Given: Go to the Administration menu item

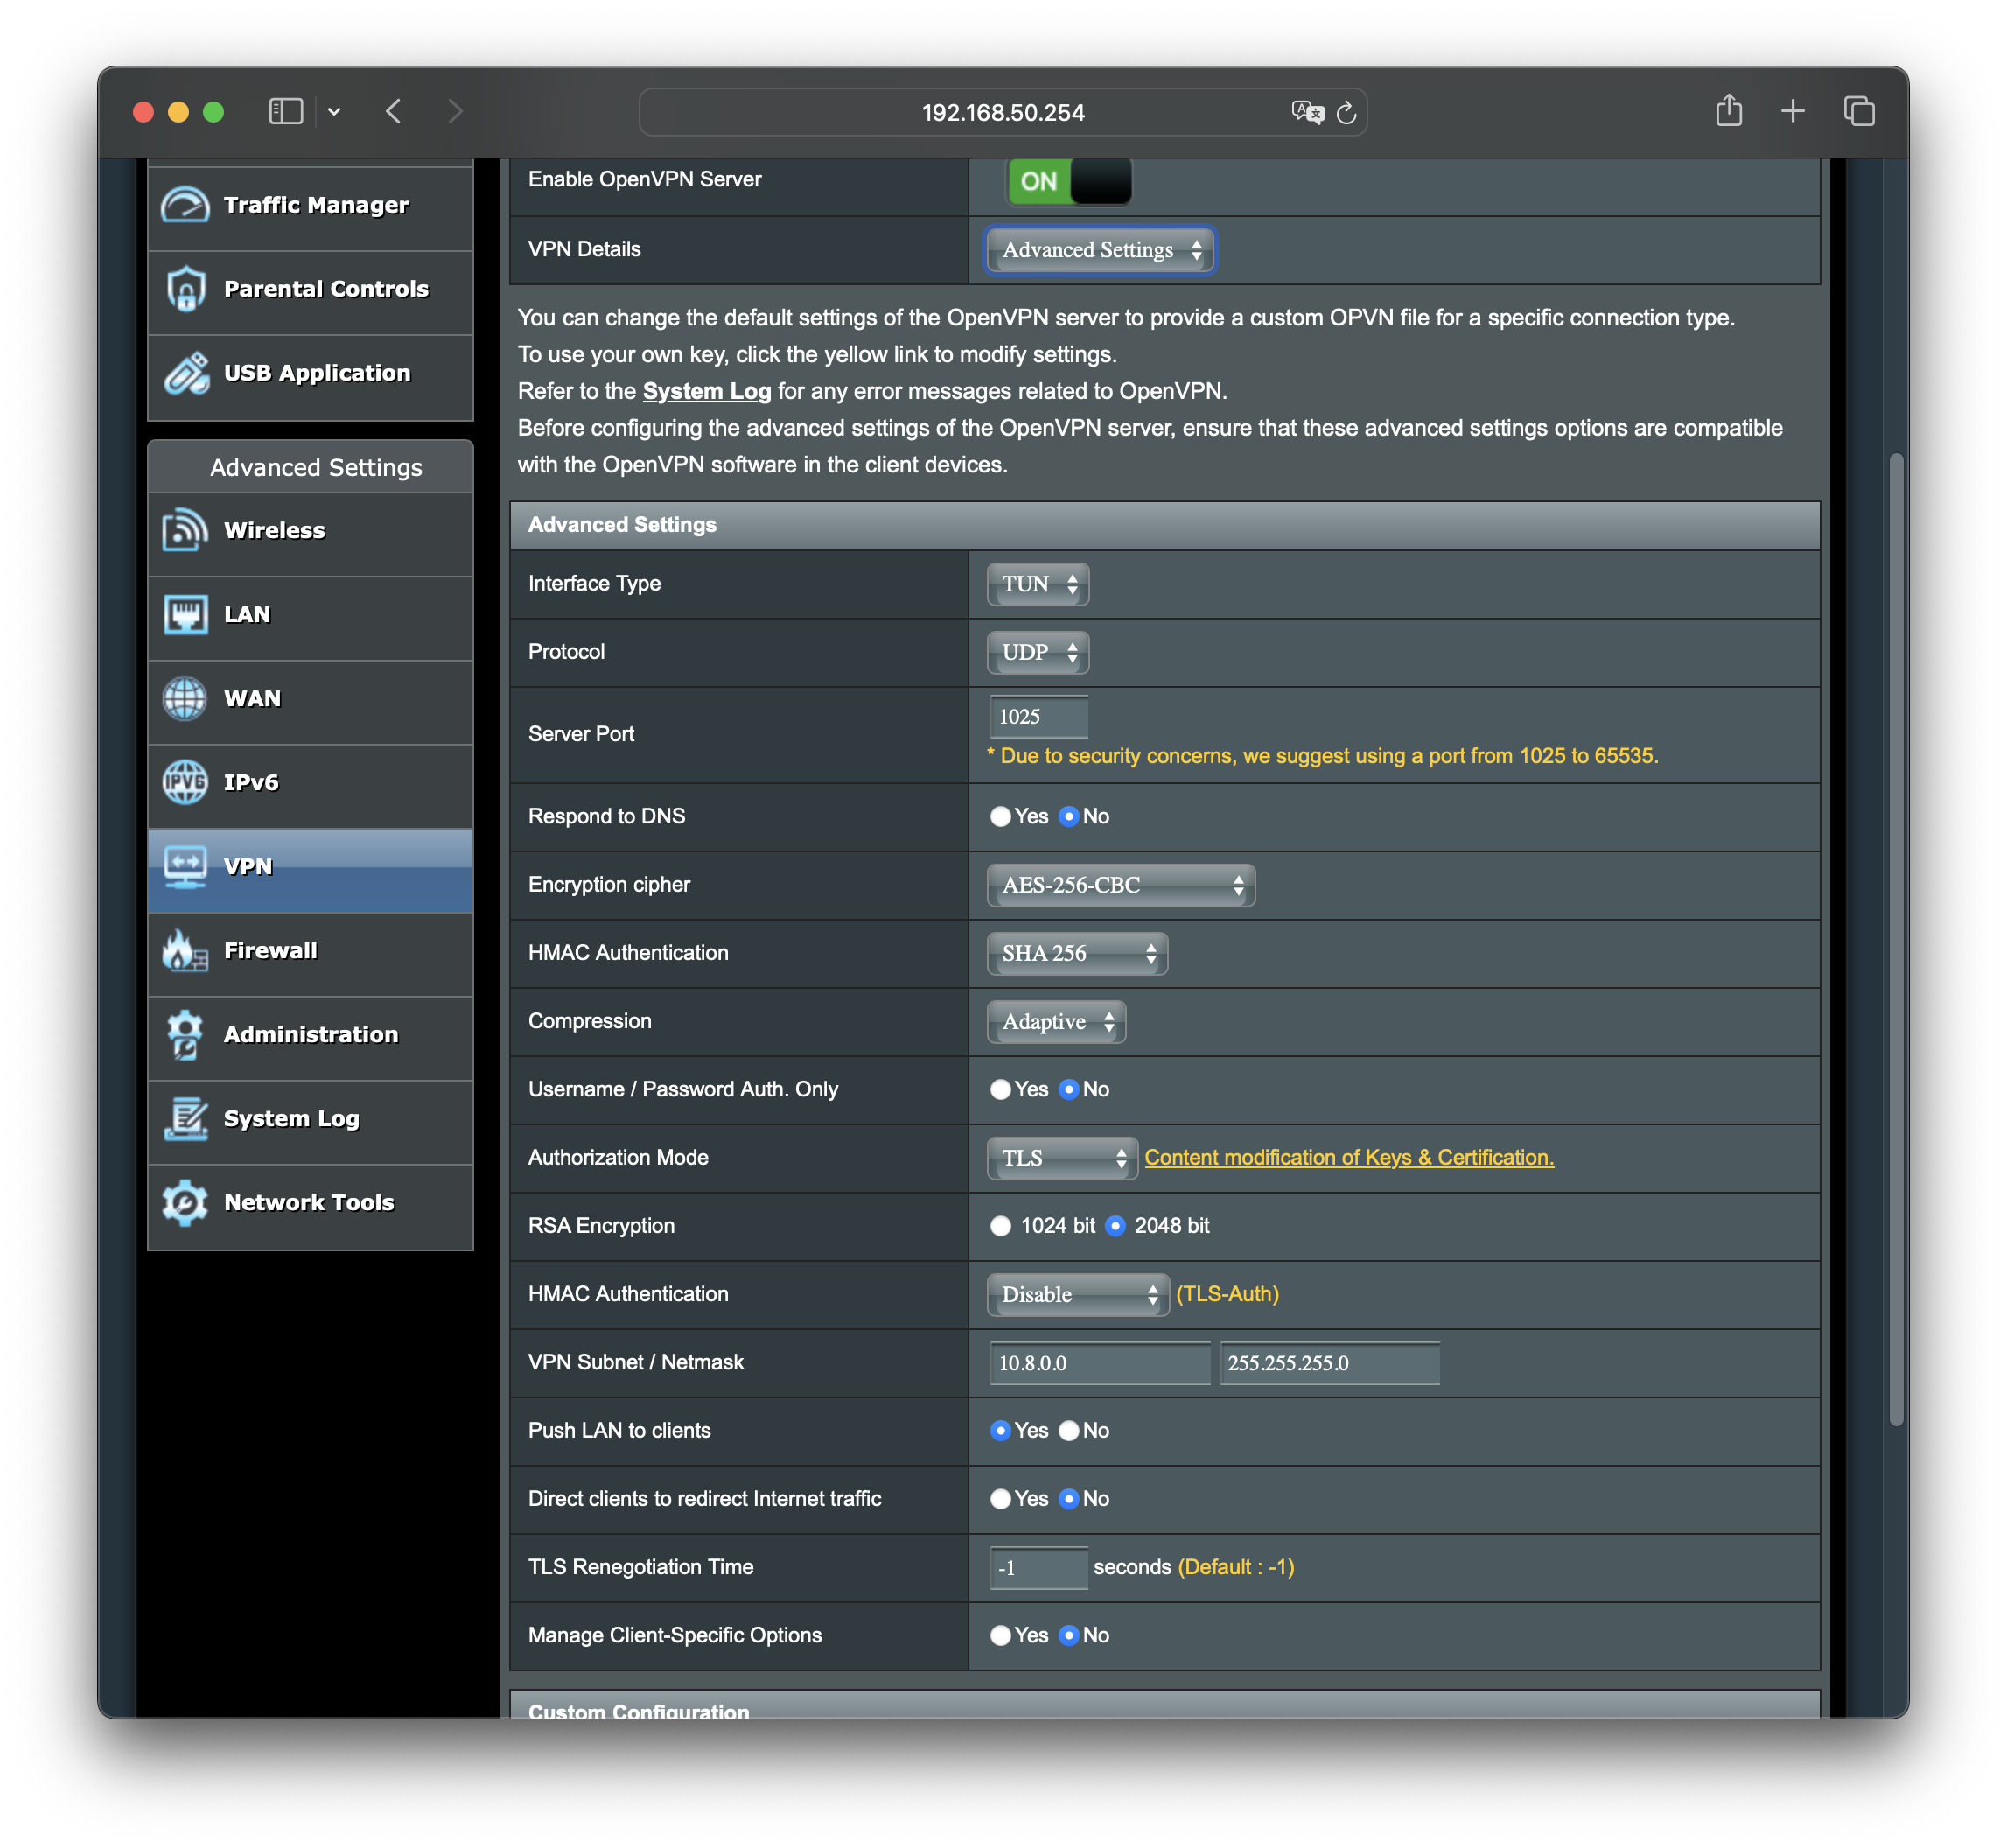Looking at the screenshot, I should tap(310, 1034).
